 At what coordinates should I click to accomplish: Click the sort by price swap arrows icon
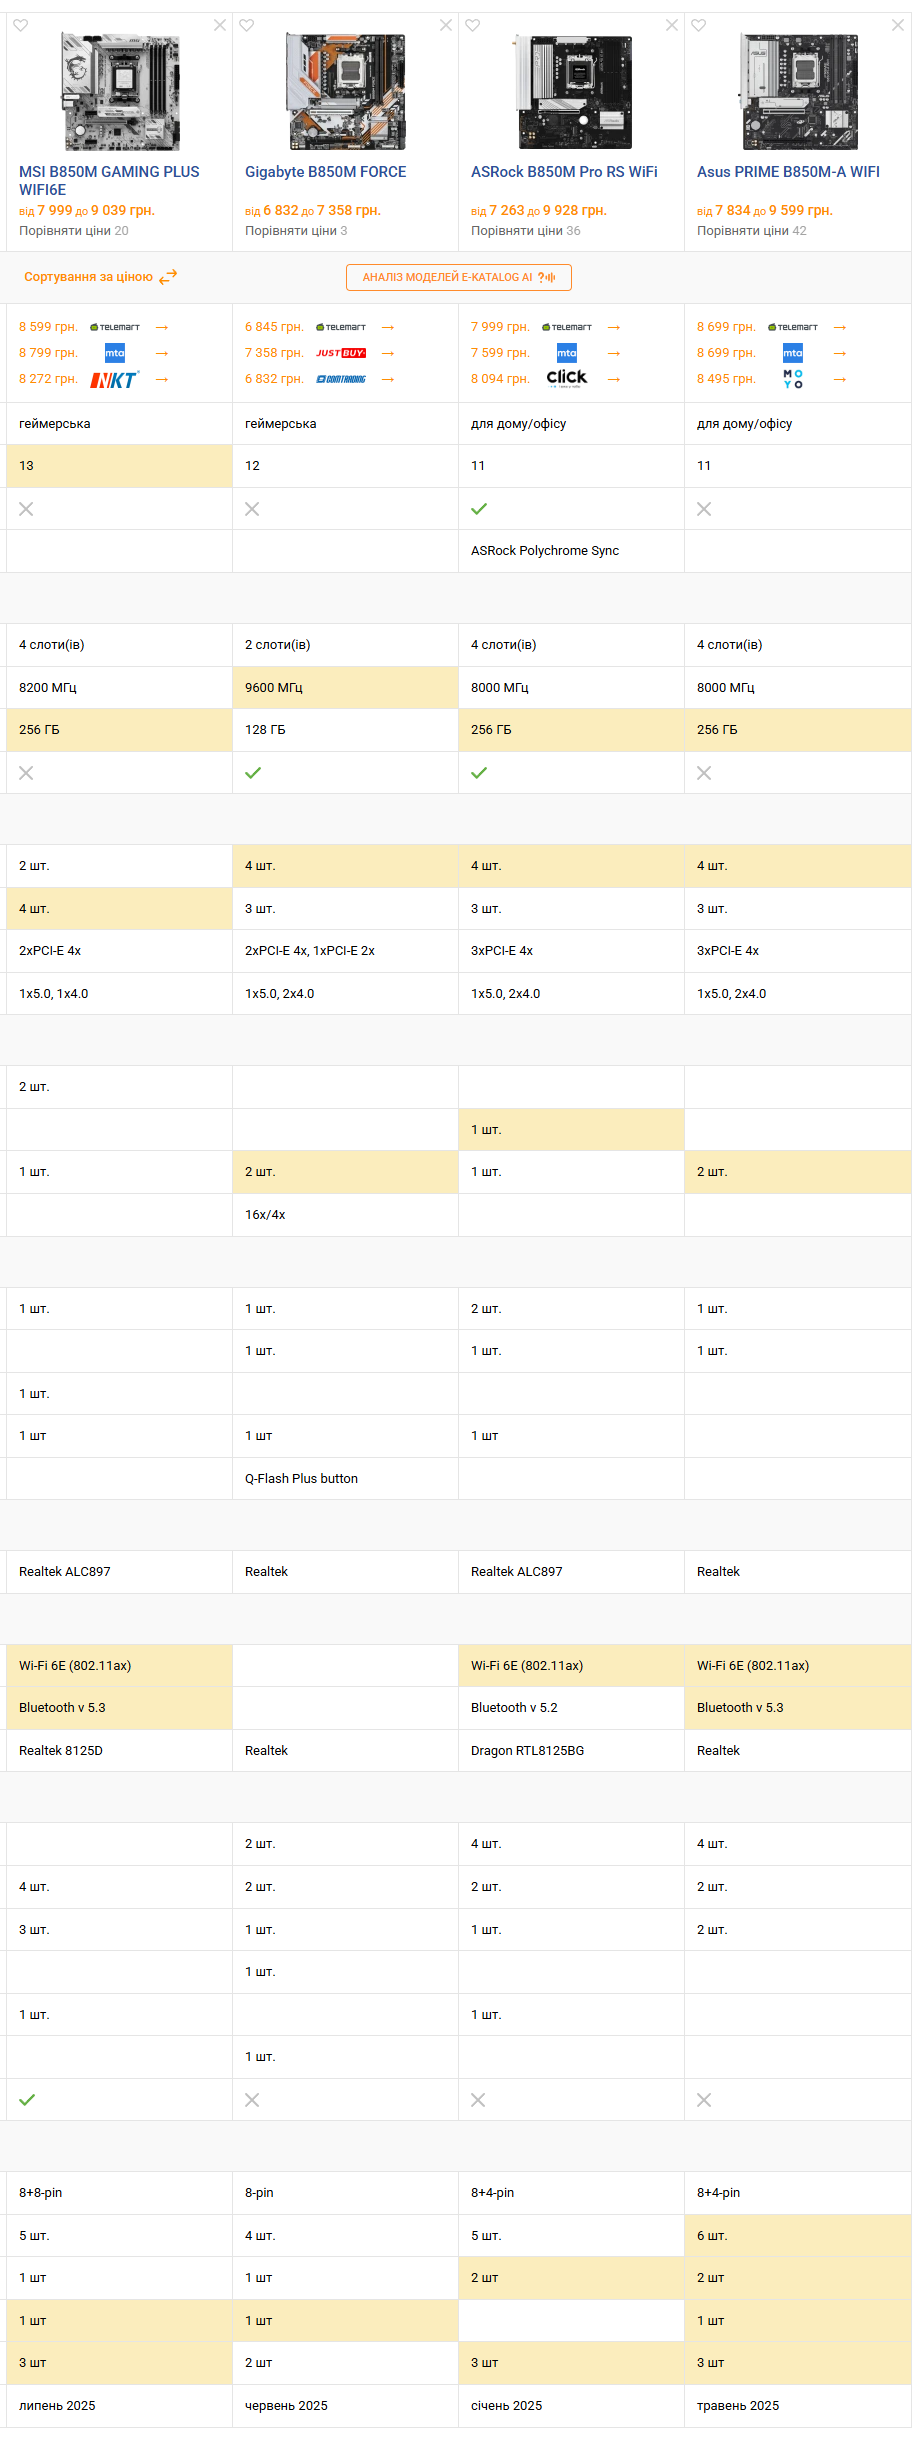[168, 277]
